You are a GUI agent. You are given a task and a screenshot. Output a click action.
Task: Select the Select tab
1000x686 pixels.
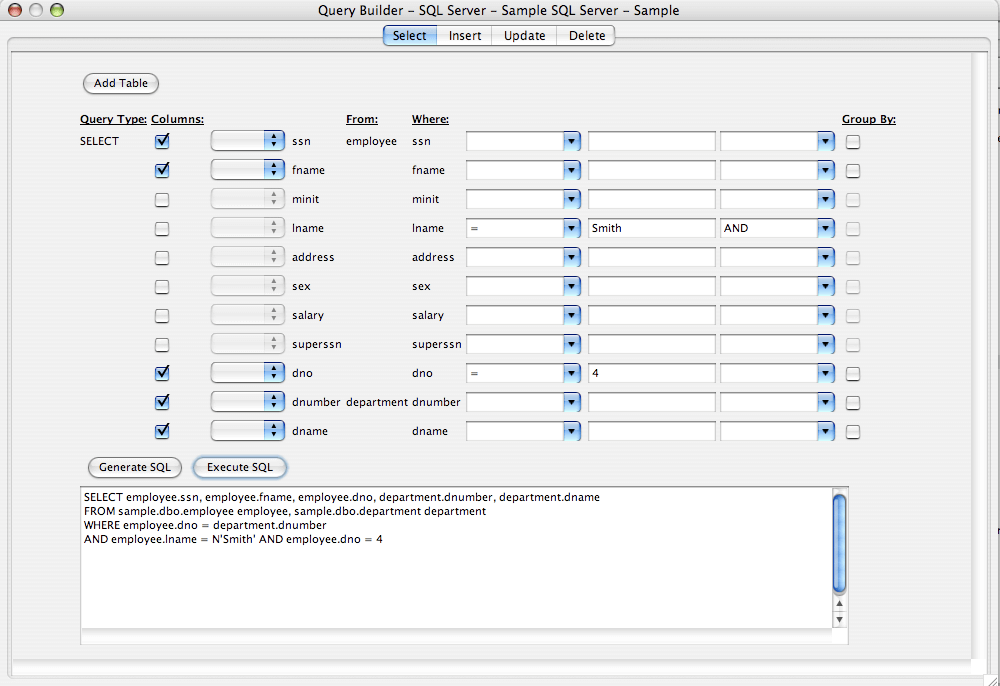coord(409,36)
